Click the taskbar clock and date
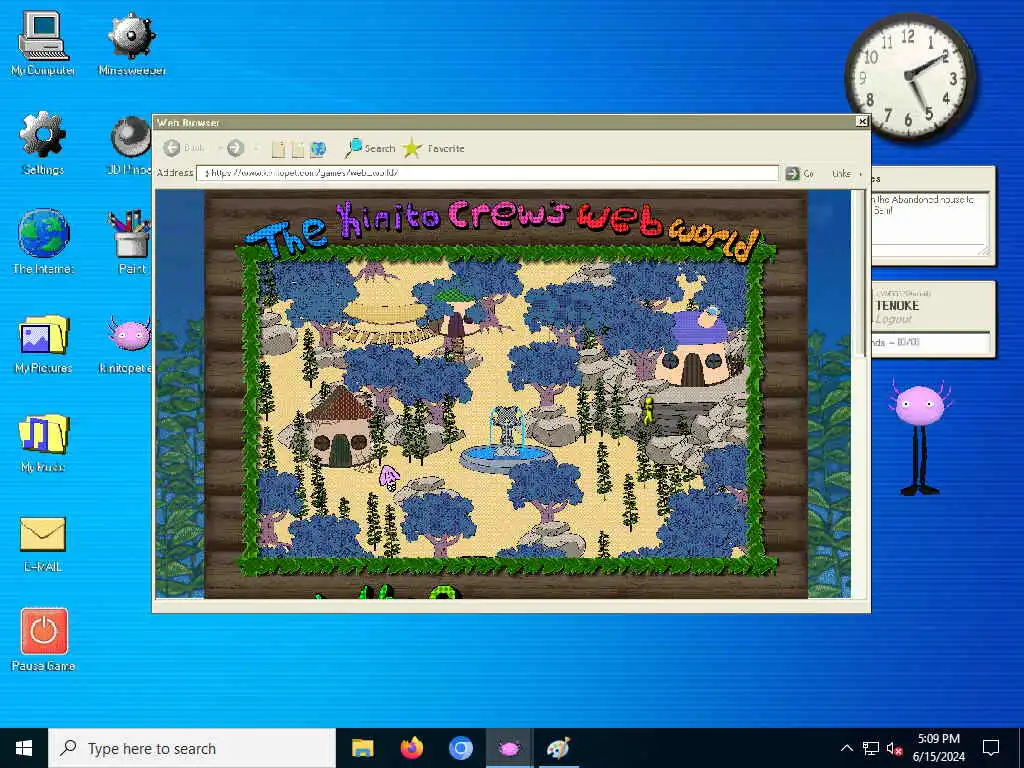Screen dimensions: 1024x768 [938, 748]
